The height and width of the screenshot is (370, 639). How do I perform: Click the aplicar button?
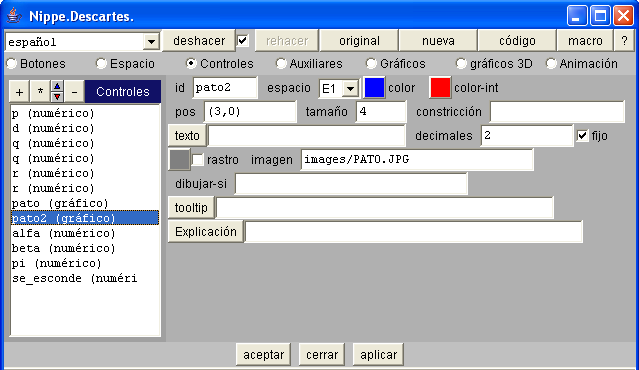378,355
